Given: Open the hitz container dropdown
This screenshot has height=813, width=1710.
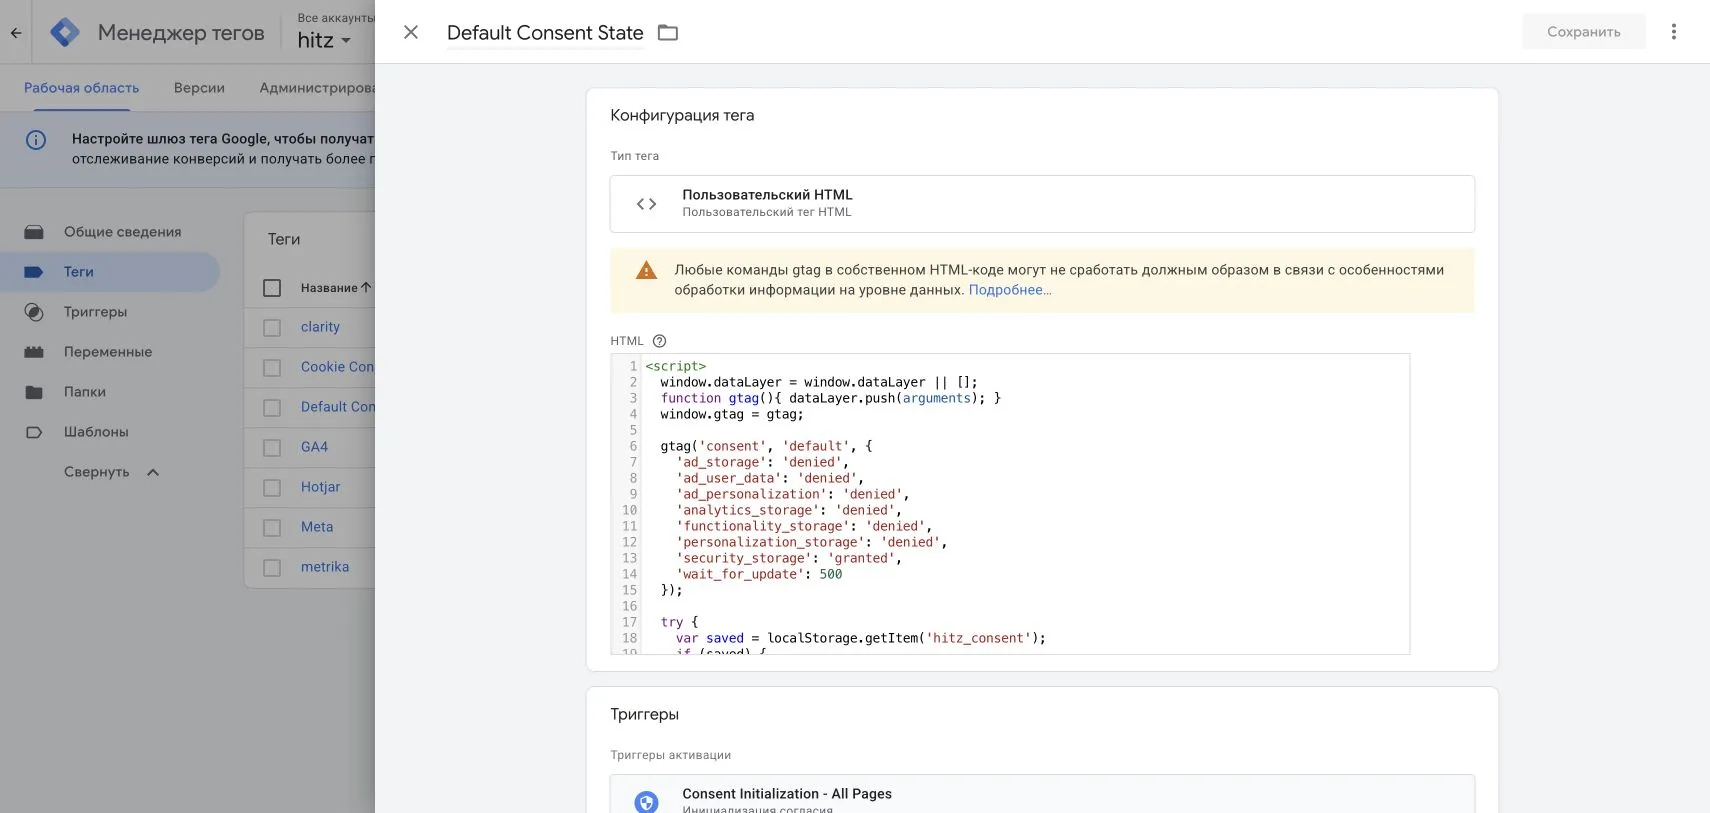Looking at the screenshot, I should 324,41.
